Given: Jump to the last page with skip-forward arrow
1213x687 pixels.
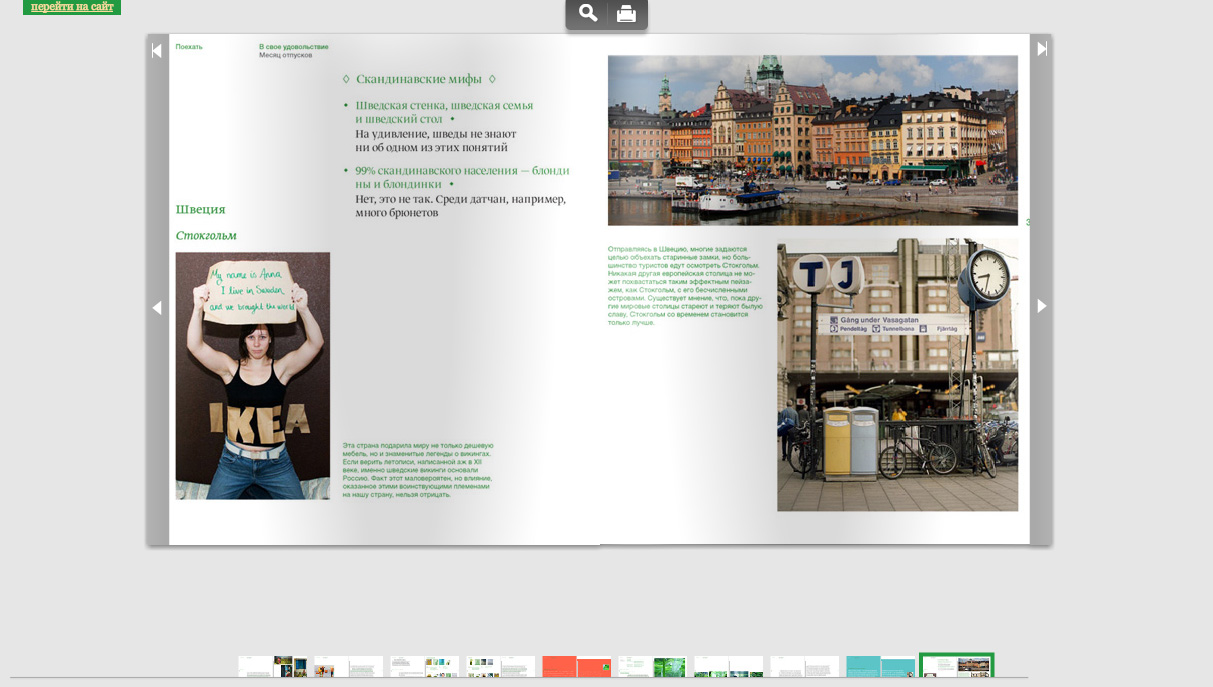Looking at the screenshot, I should (1041, 48).
